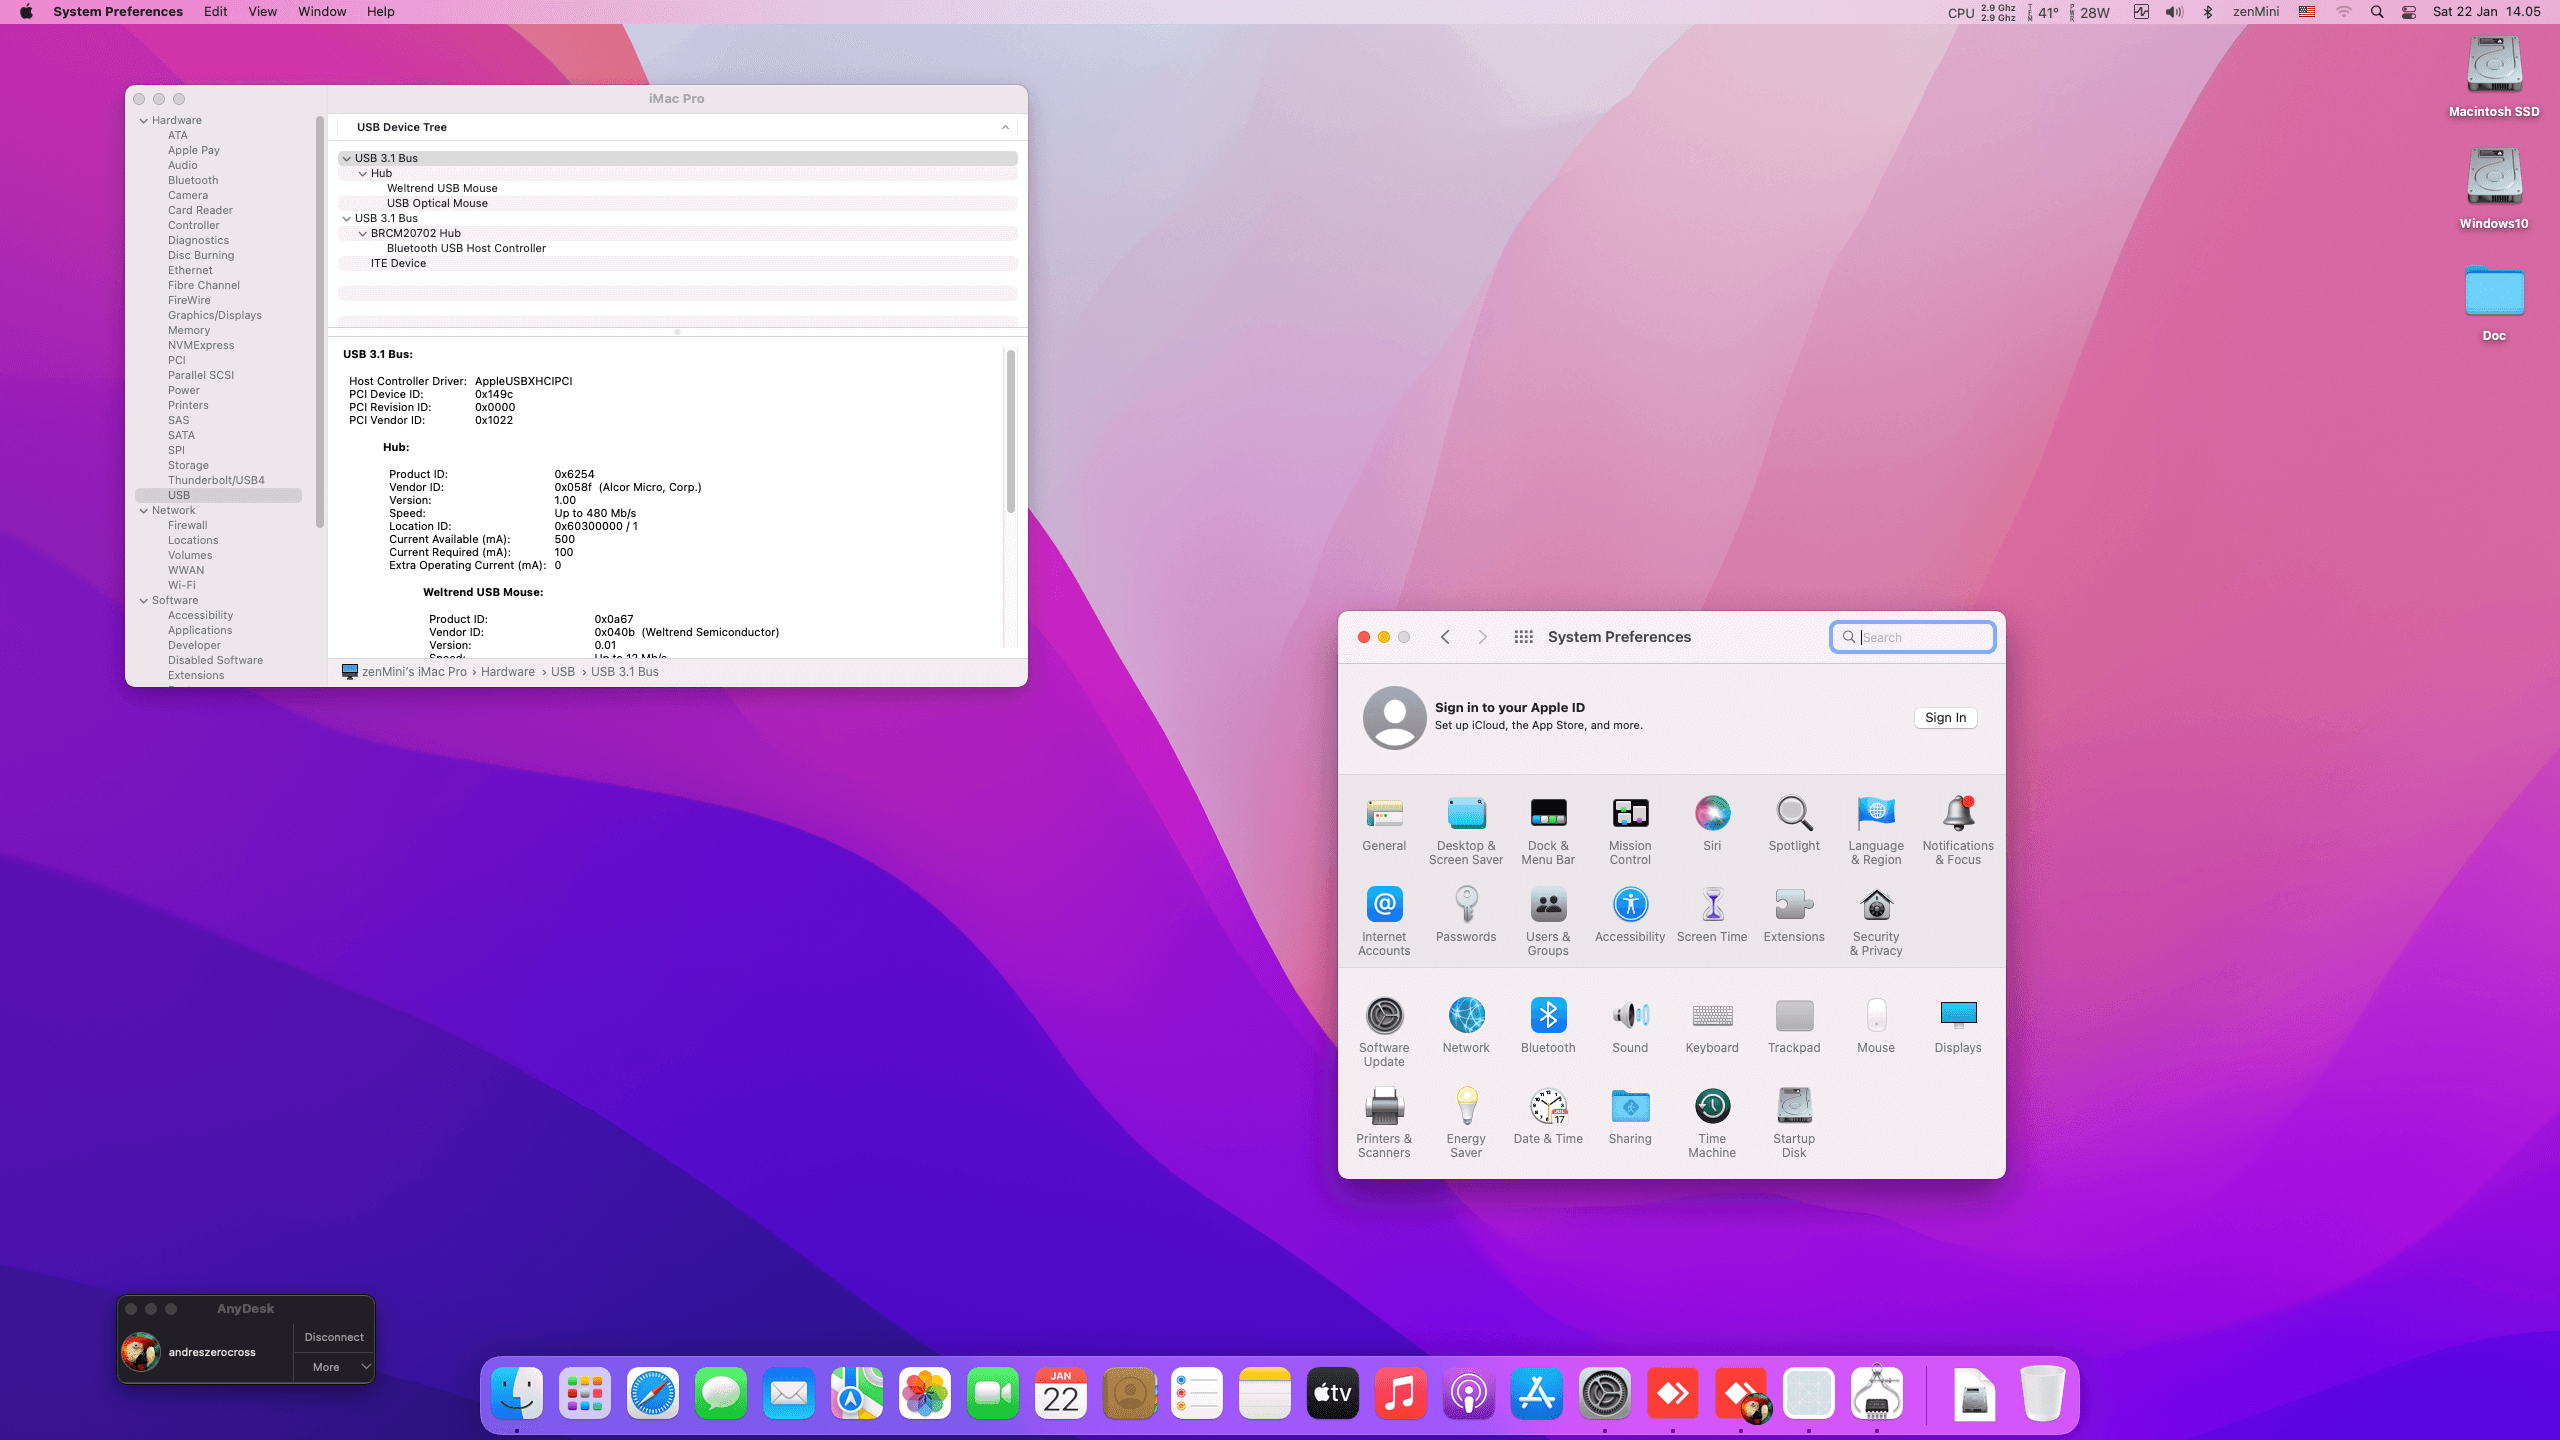
Task: Open the Apple menu
Action: coord(26,12)
